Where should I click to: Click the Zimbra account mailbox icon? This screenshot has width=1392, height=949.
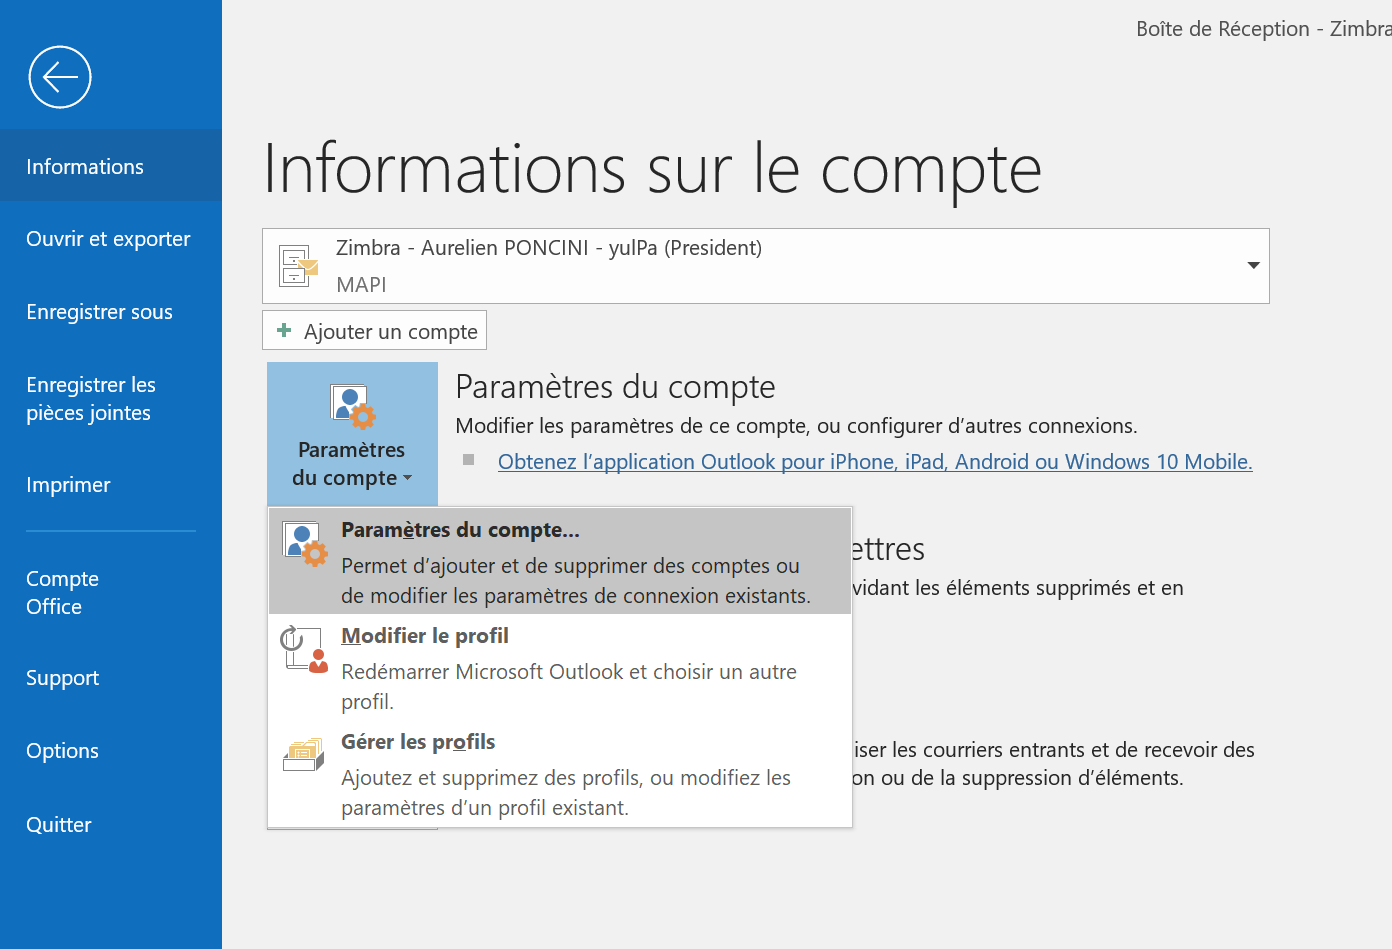(298, 266)
